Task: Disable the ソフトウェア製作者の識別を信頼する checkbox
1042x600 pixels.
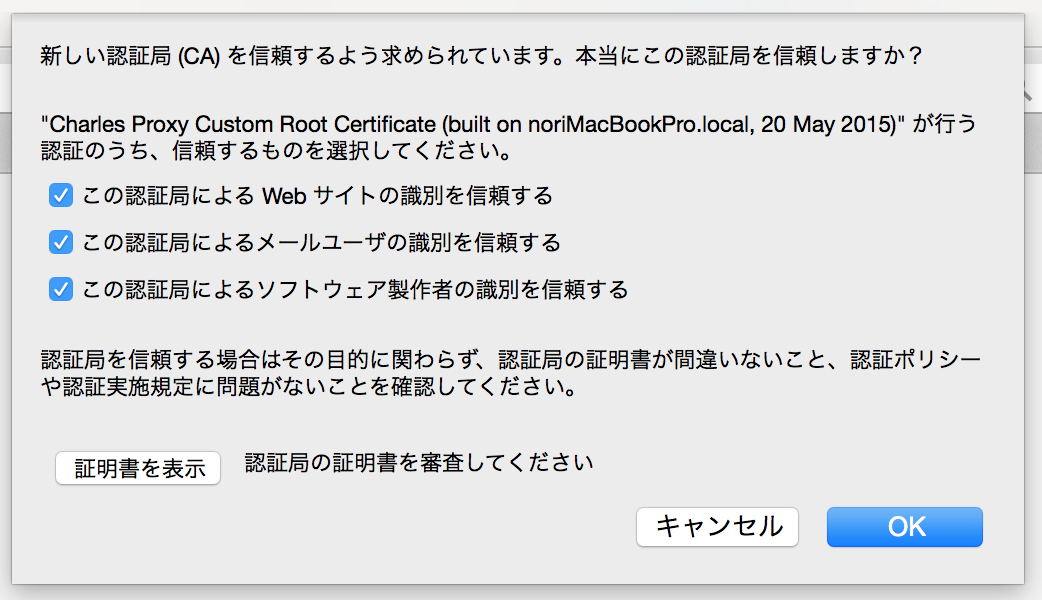Action: 60,290
